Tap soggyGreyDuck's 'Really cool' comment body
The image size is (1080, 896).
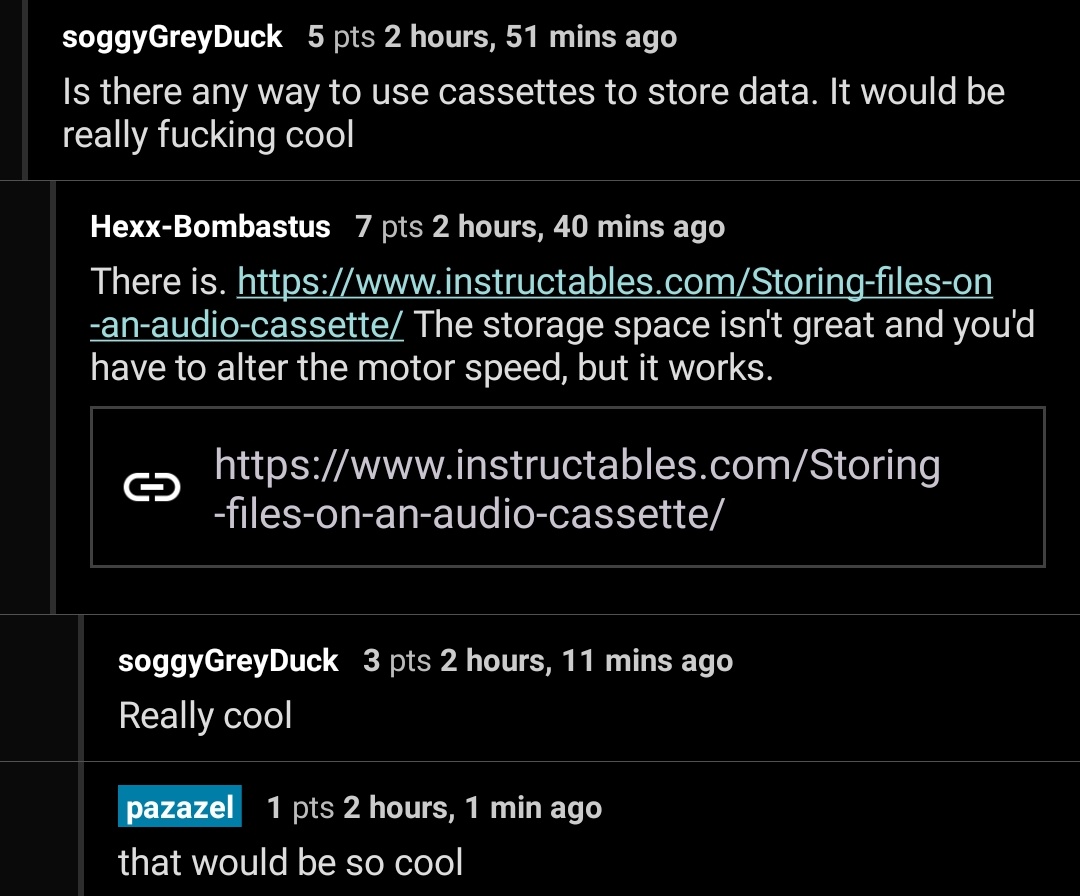coord(206,716)
